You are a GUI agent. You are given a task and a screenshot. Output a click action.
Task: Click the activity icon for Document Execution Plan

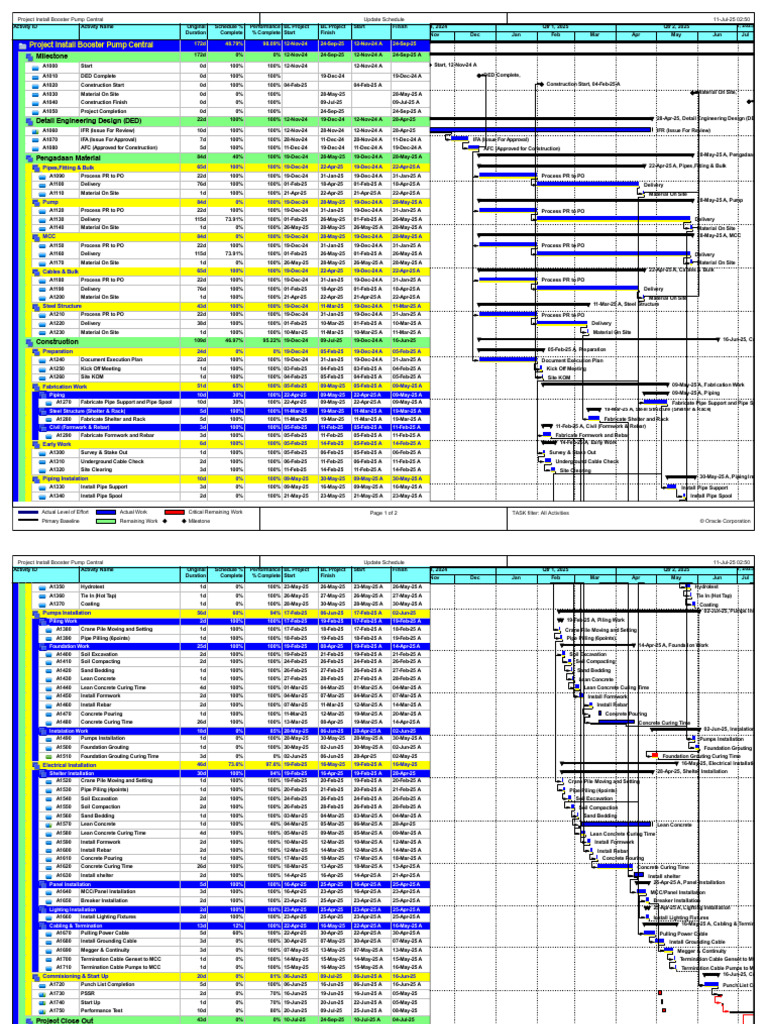tap(43, 360)
